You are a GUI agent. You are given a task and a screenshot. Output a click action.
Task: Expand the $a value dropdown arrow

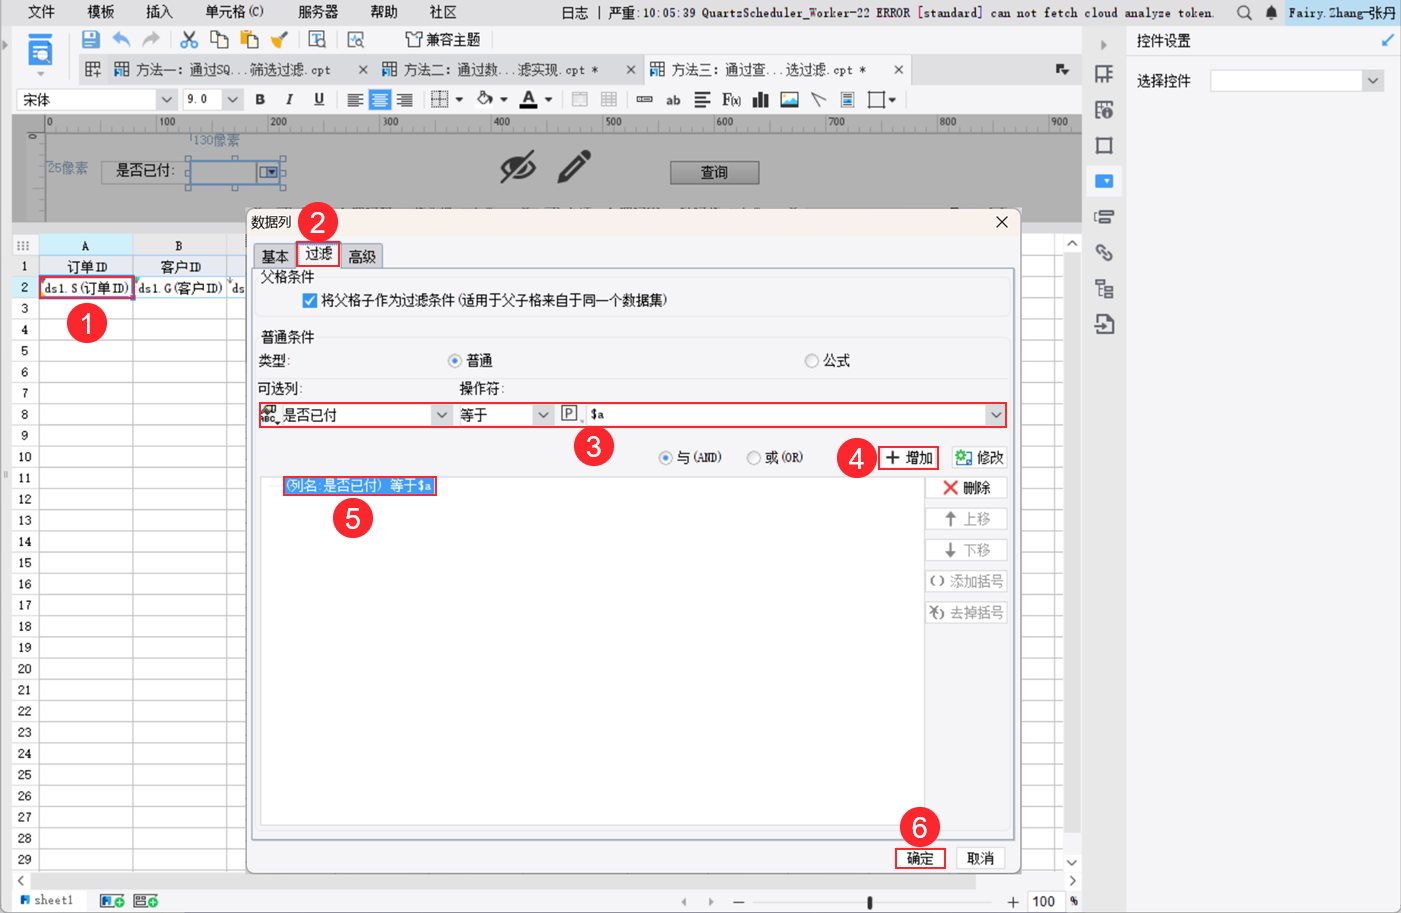[995, 414]
